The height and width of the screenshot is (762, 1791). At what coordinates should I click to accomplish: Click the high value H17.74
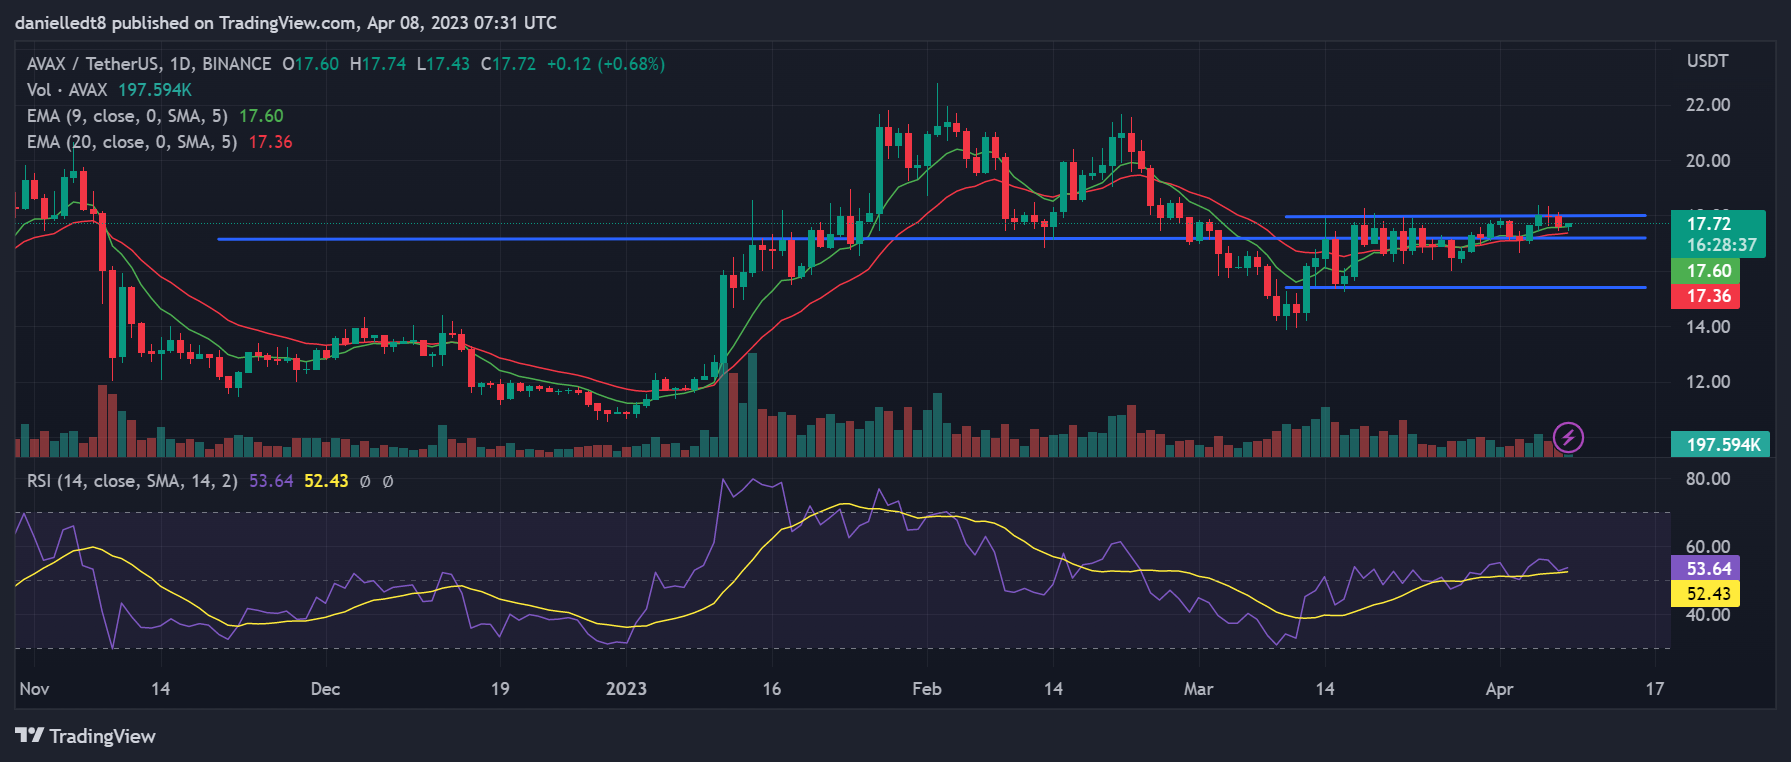click(x=378, y=64)
